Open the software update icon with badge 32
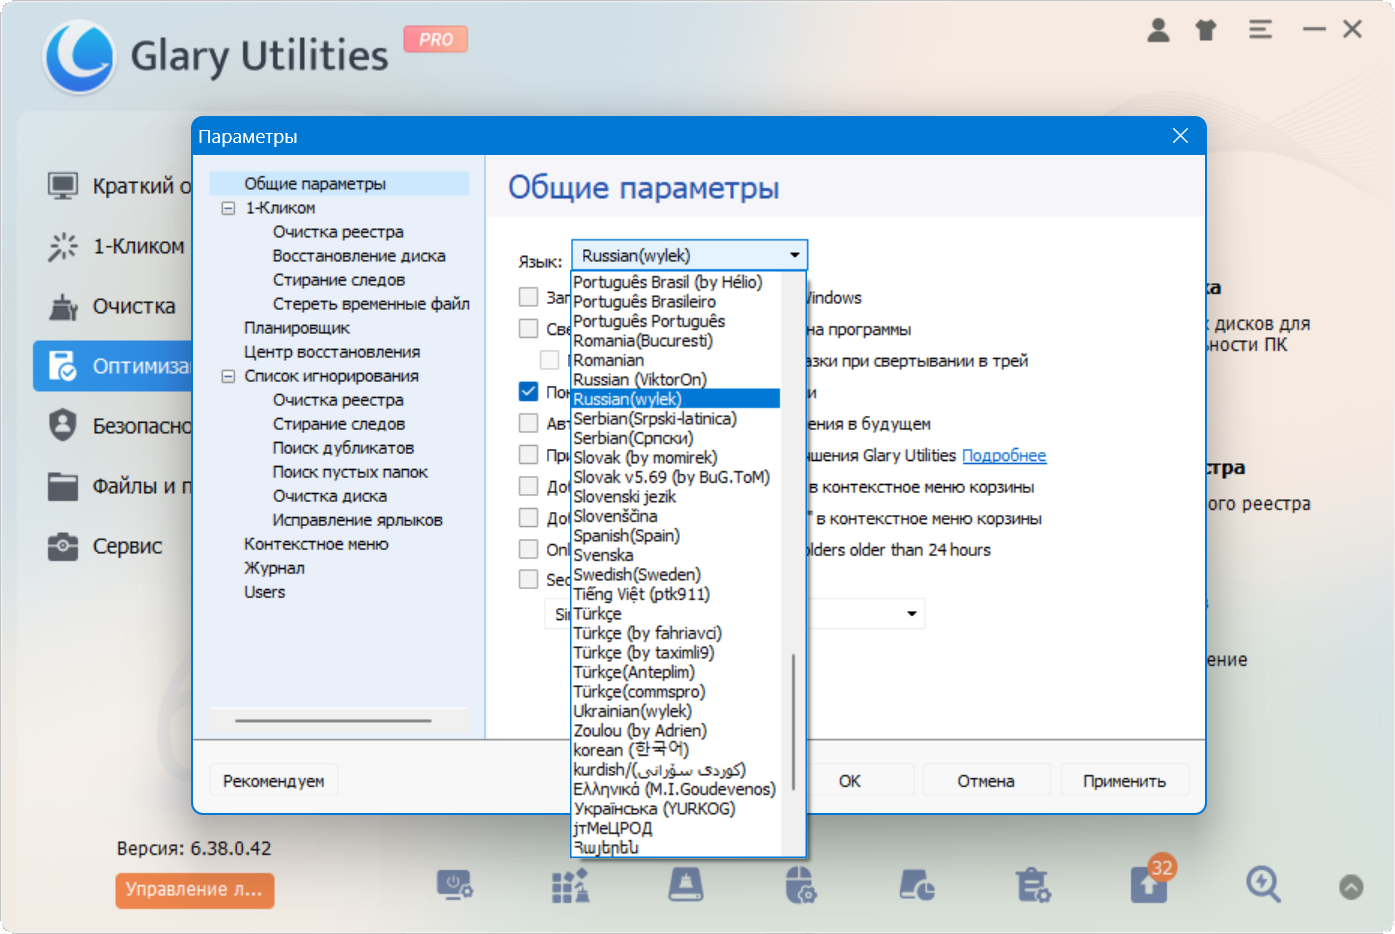Image resolution: width=1395 pixels, height=934 pixels. [1150, 883]
